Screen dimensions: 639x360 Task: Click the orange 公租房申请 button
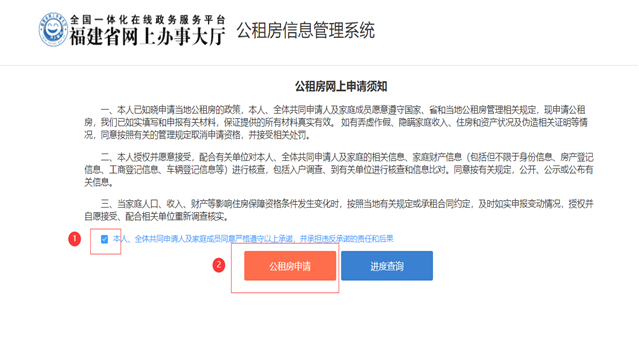290,266
